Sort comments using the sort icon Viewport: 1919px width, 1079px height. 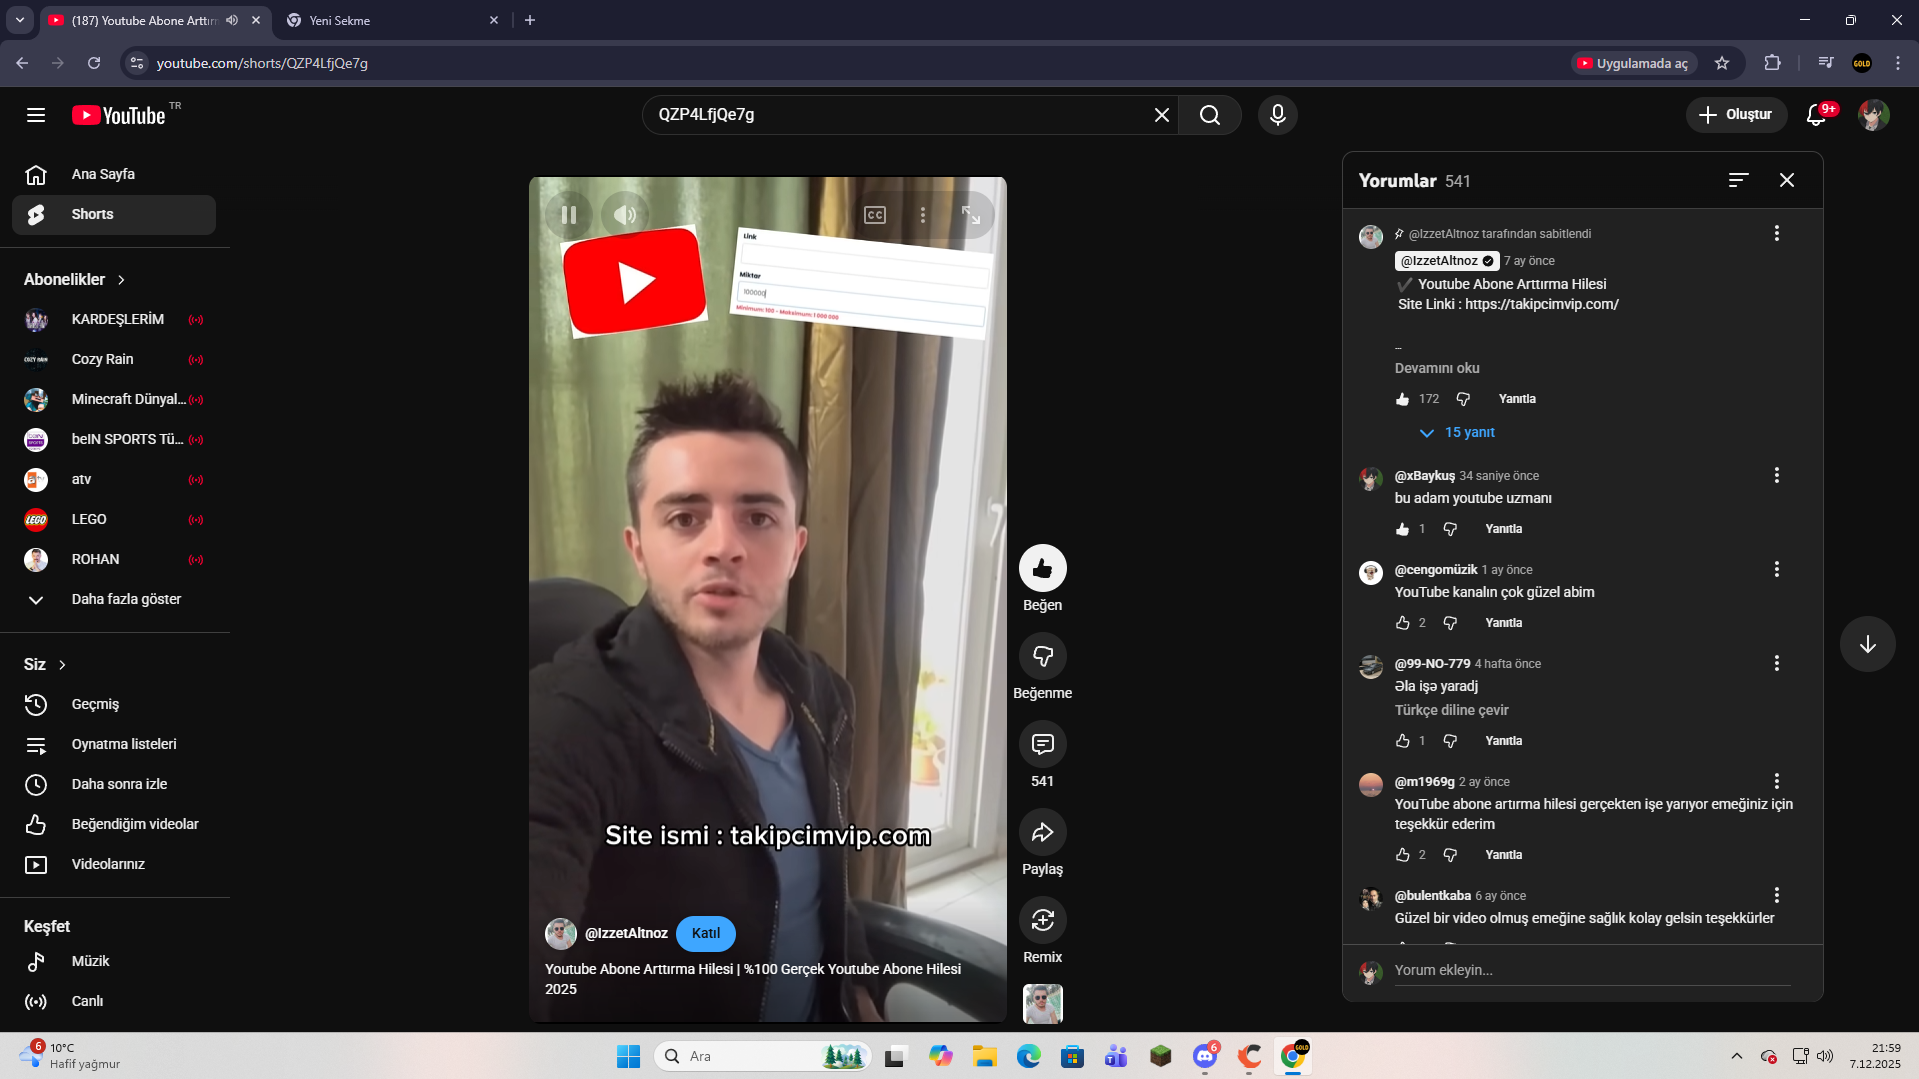[x=1738, y=180]
